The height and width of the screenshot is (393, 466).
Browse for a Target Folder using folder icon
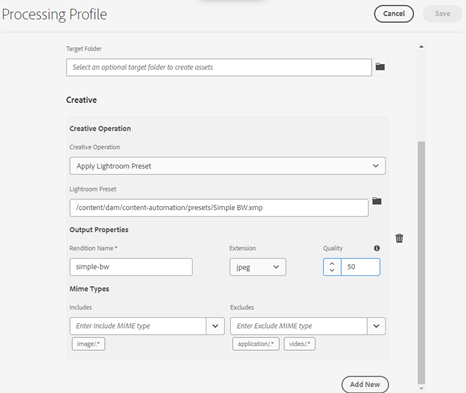[380, 67]
